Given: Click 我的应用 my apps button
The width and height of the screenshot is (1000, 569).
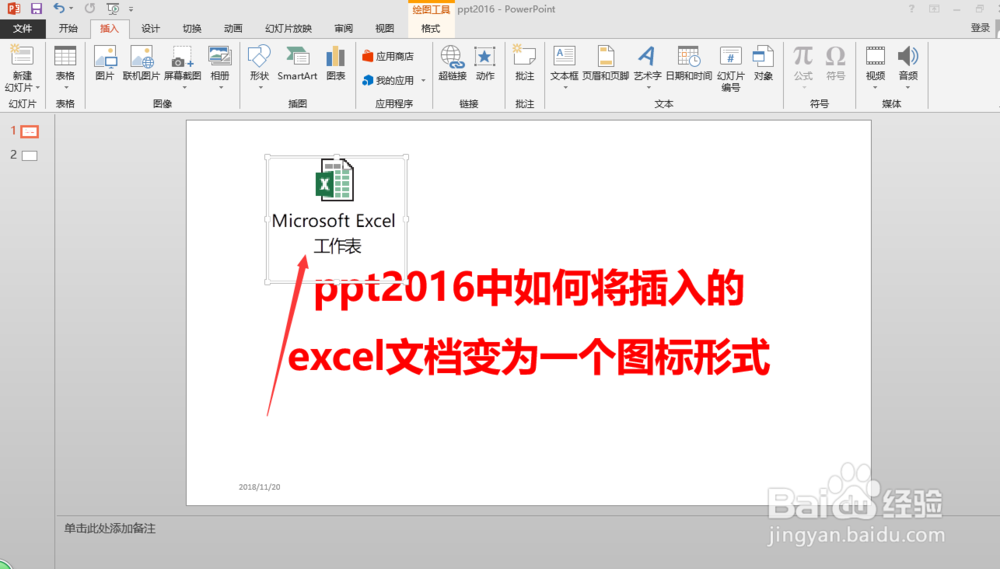Looking at the screenshot, I should click(388, 80).
